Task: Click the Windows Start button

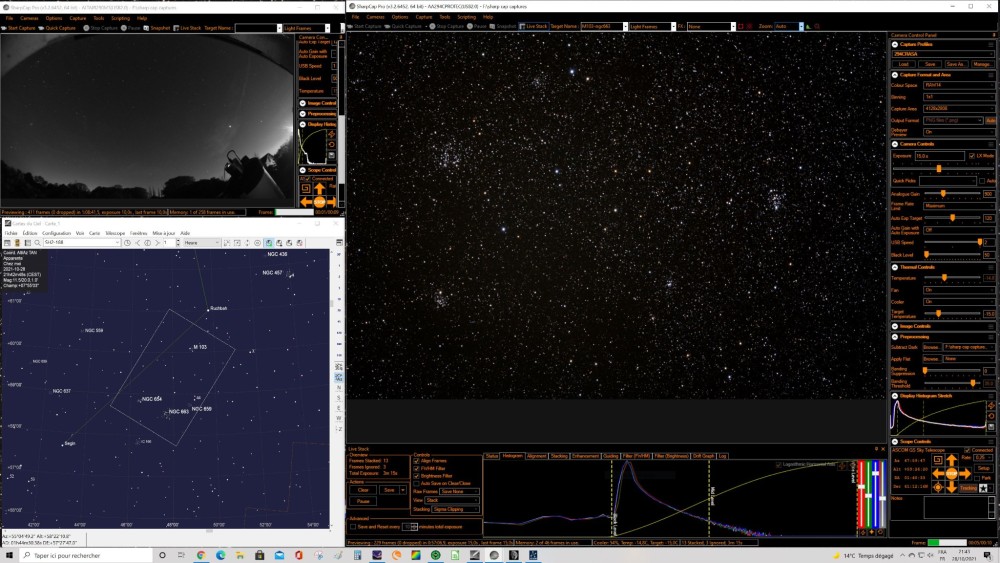Action: (x=9, y=555)
